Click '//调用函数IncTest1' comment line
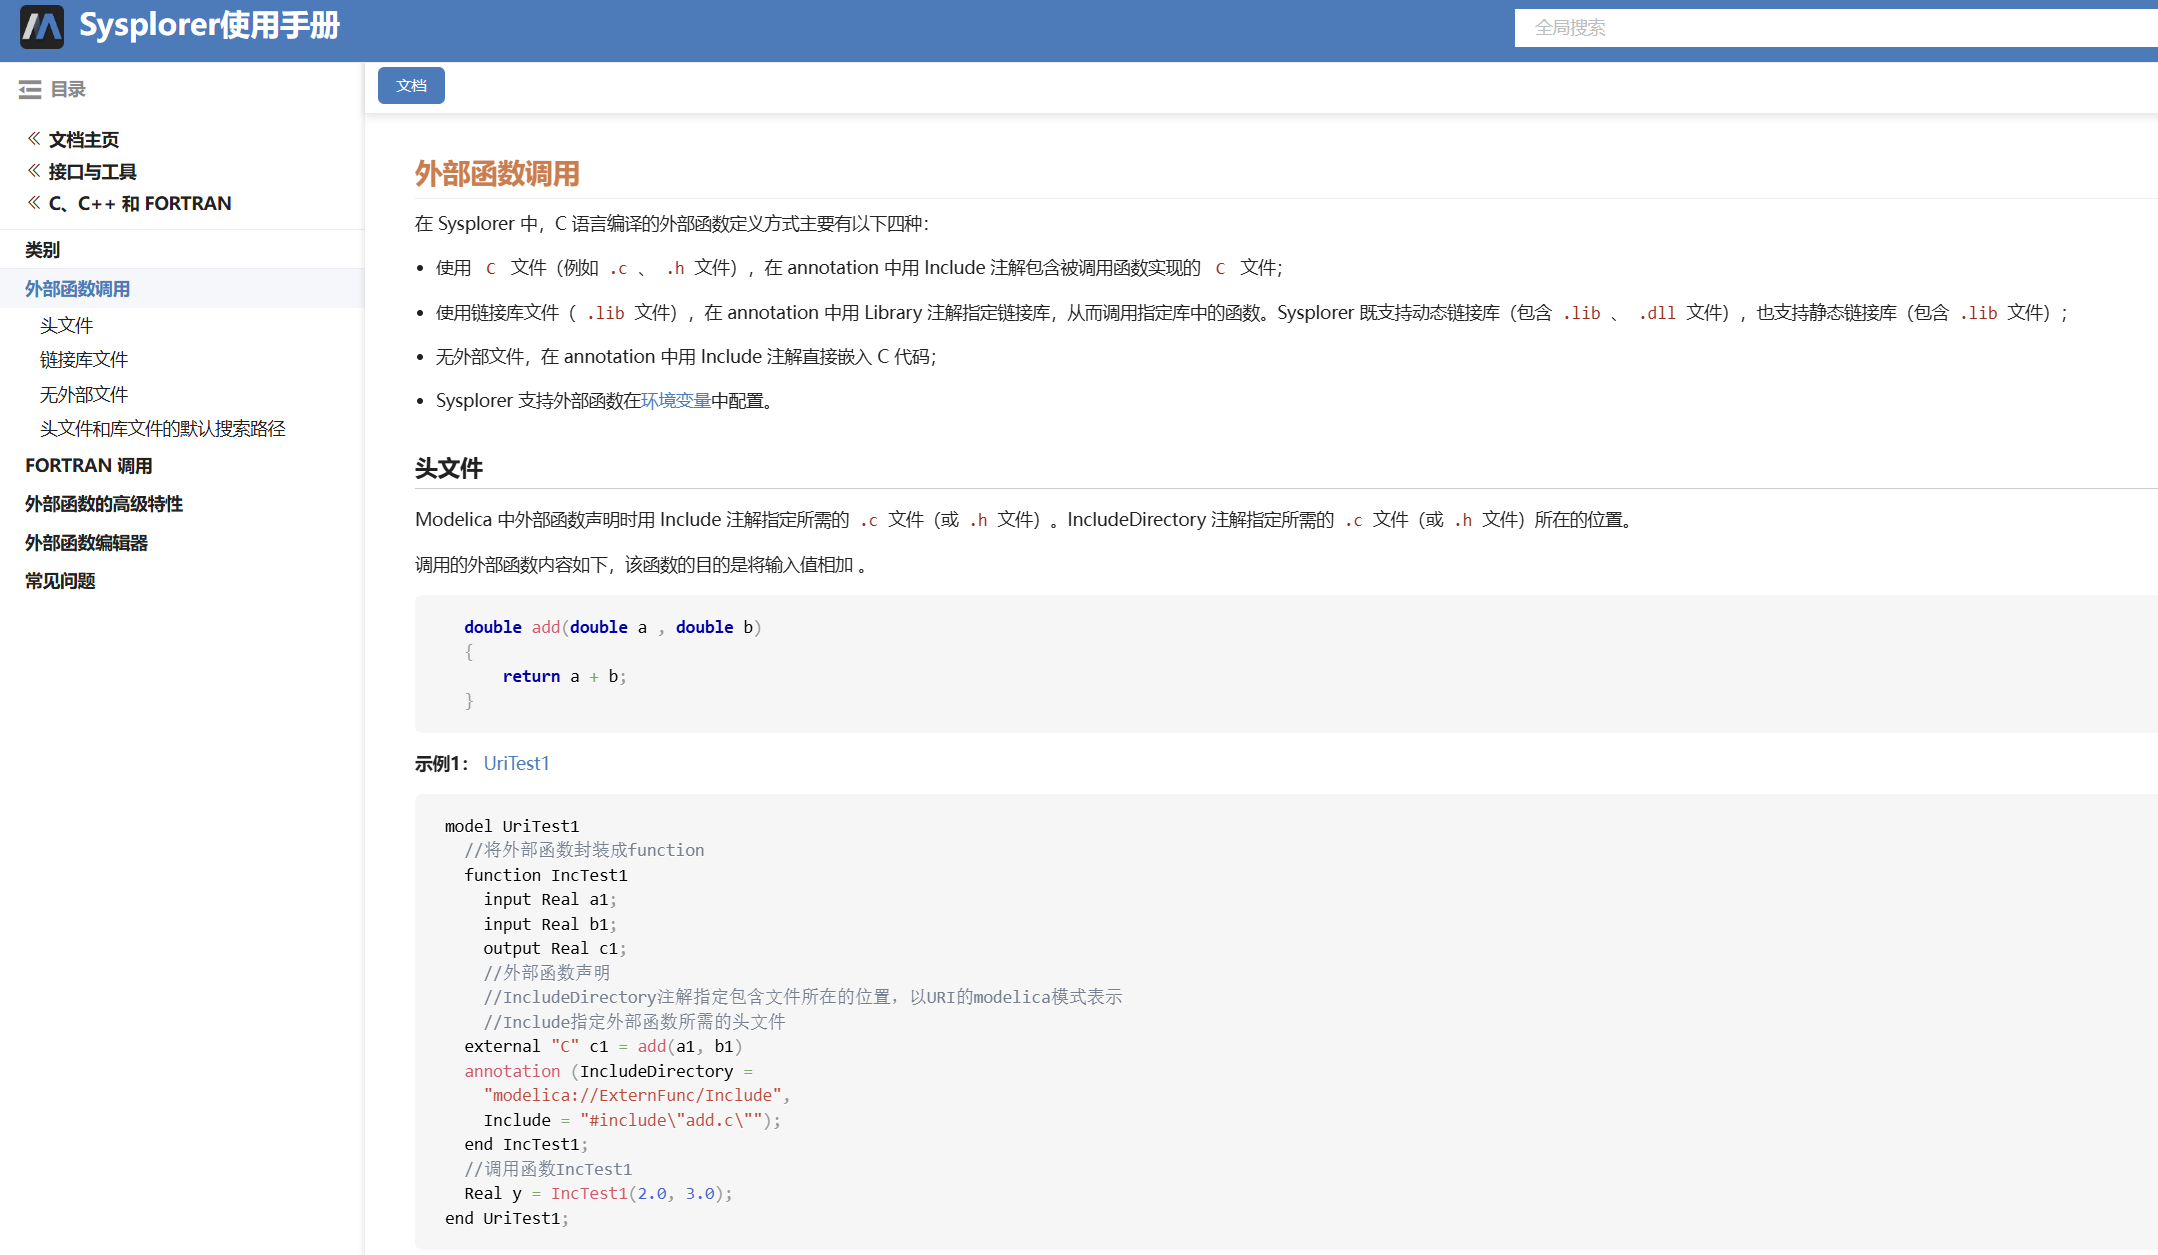The image size is (2158, 1255). point(548,1169)
